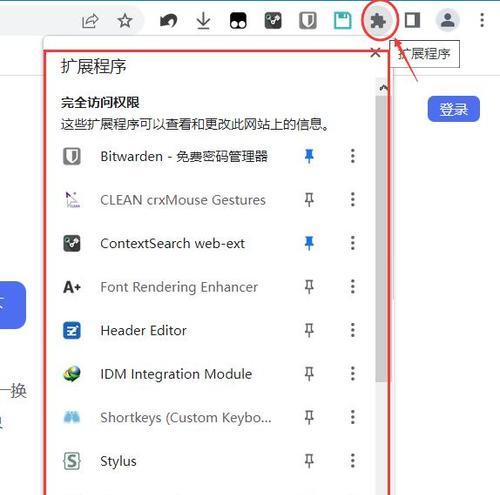Open more options for Bitwarden

(x=353, y=156)
